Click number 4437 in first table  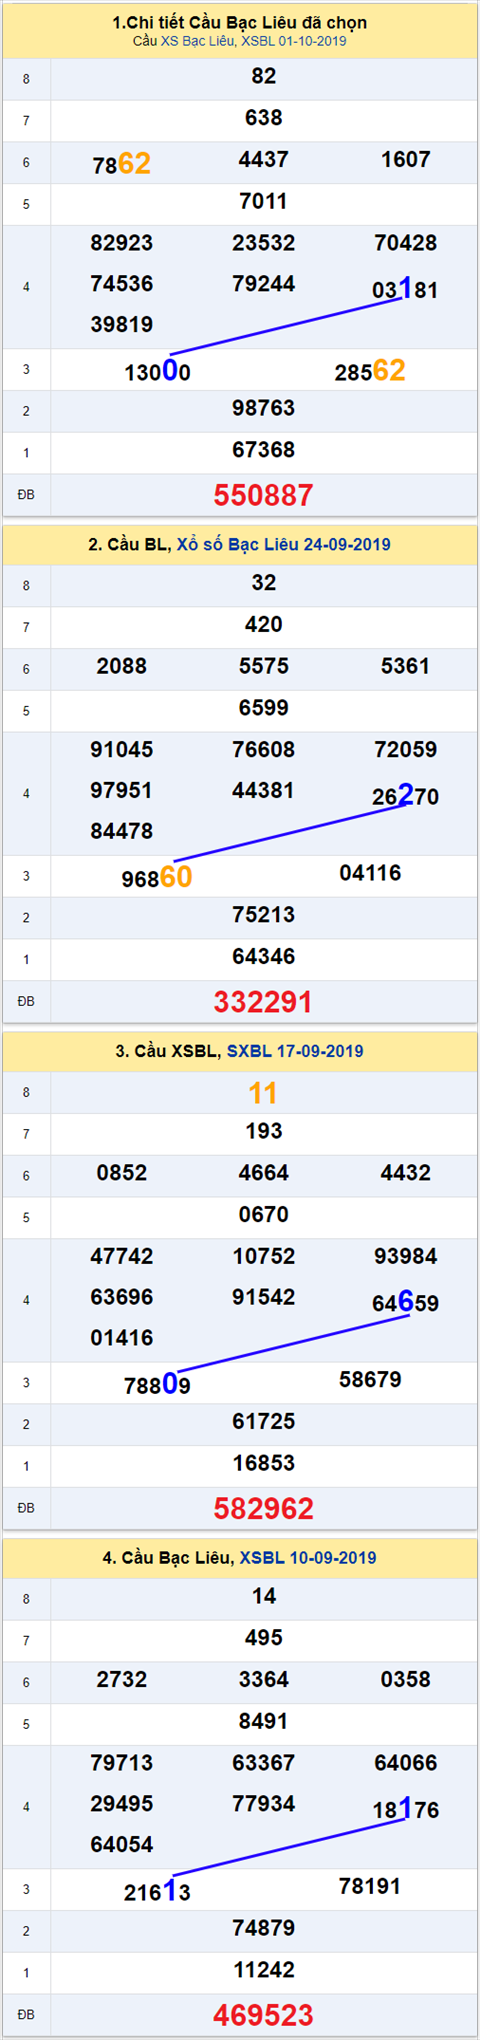pyautogui.click(x=264, y=160)
